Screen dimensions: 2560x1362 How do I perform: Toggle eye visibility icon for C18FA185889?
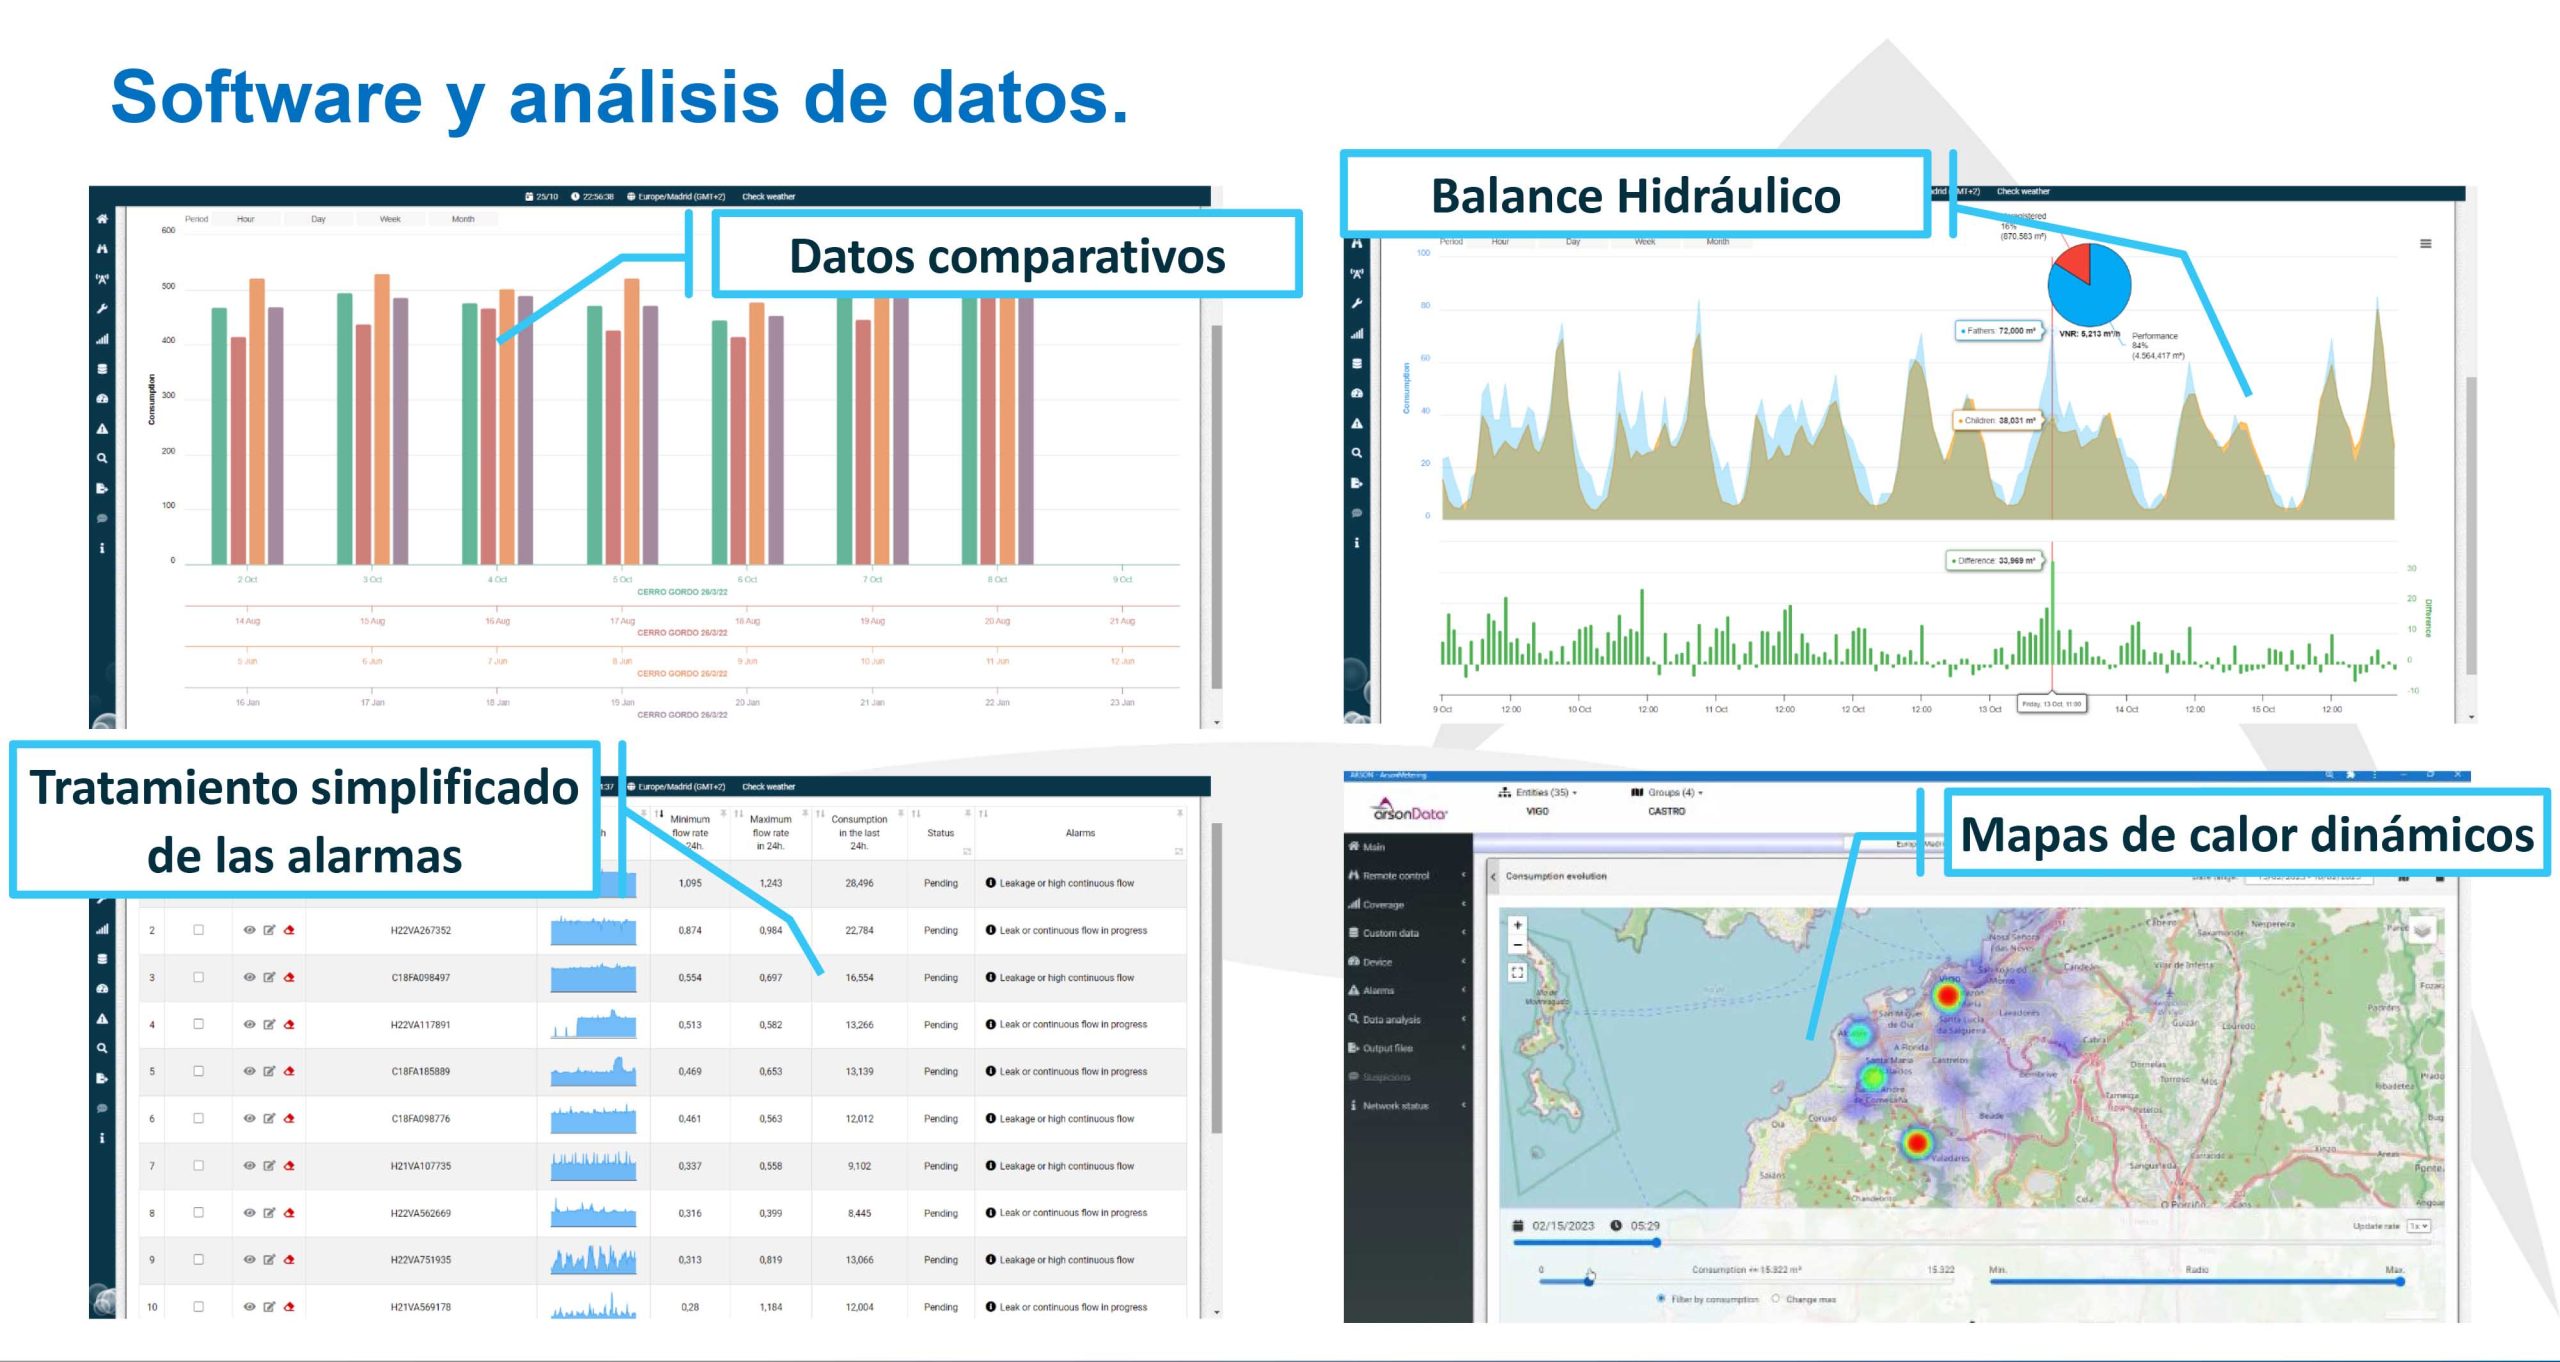pyautogui.click(x=249, y=1071)
